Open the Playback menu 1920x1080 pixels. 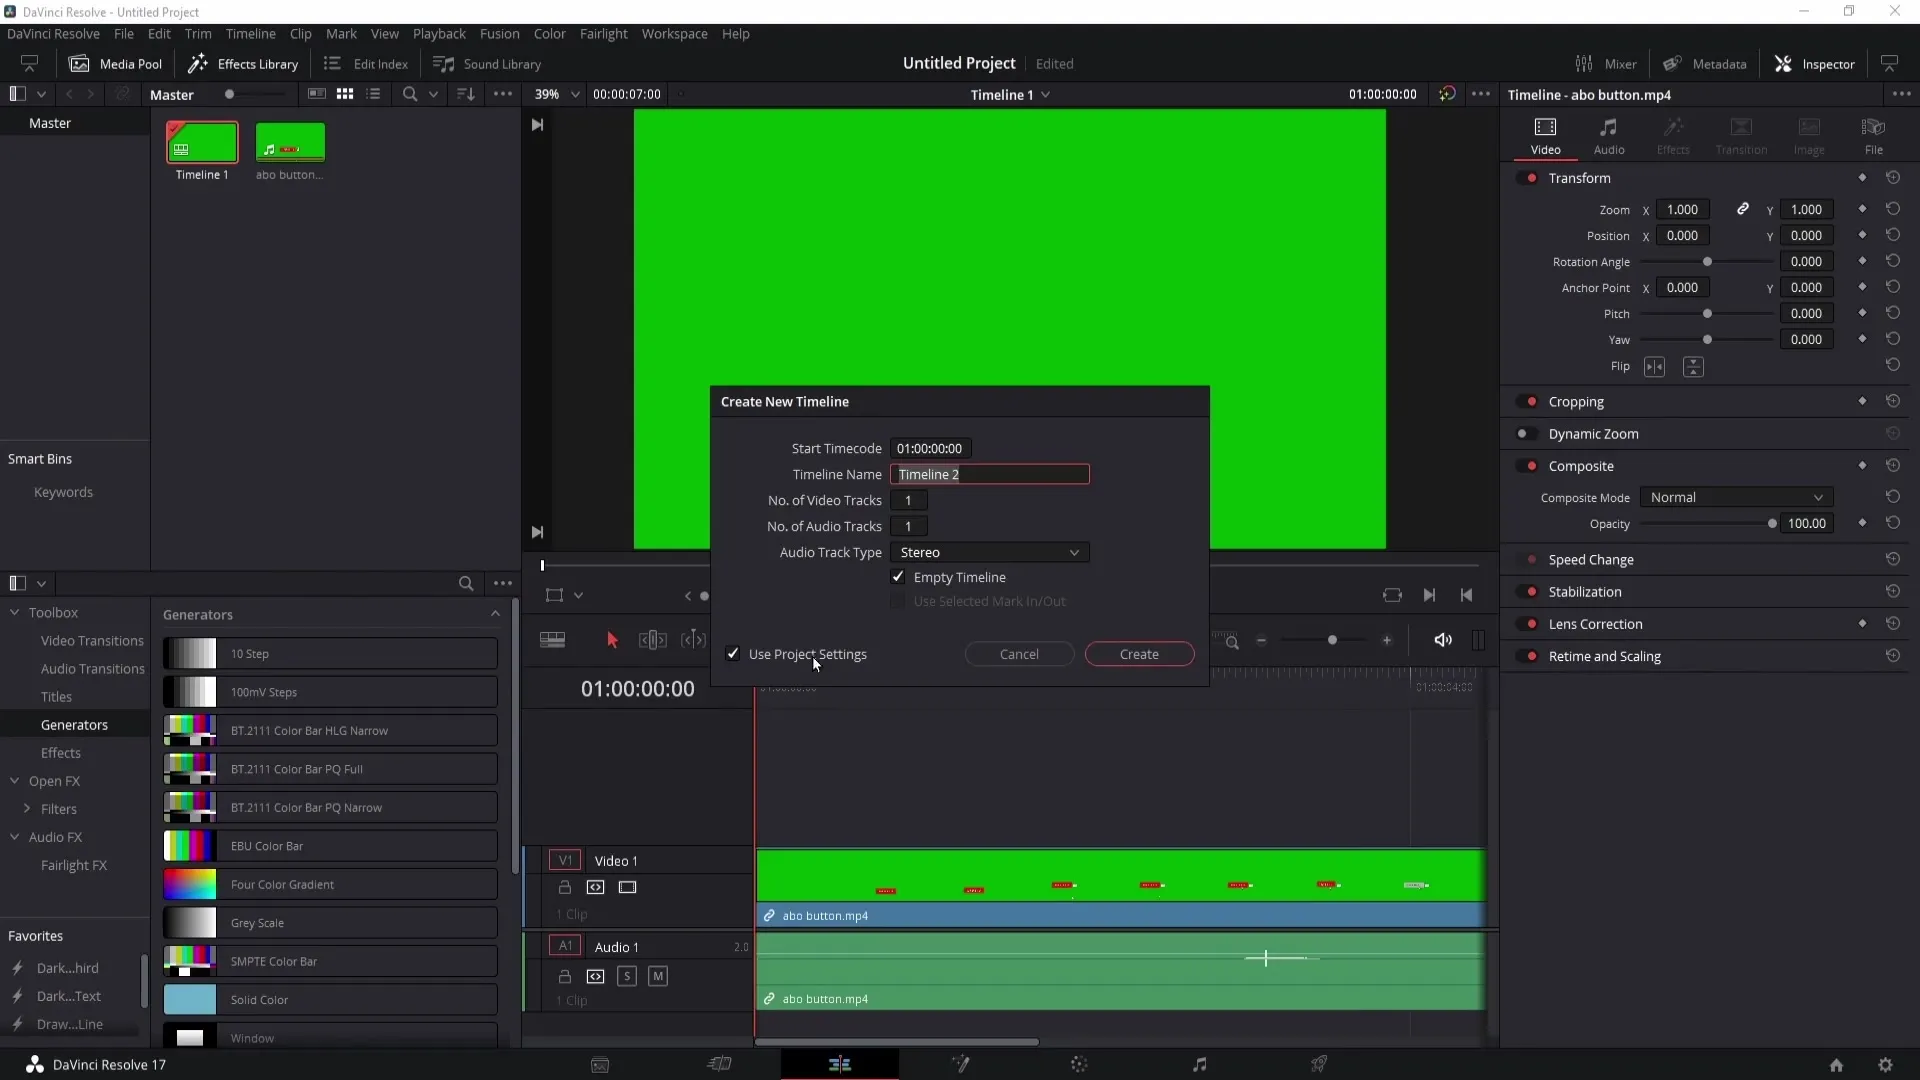(x=439, y=33)
